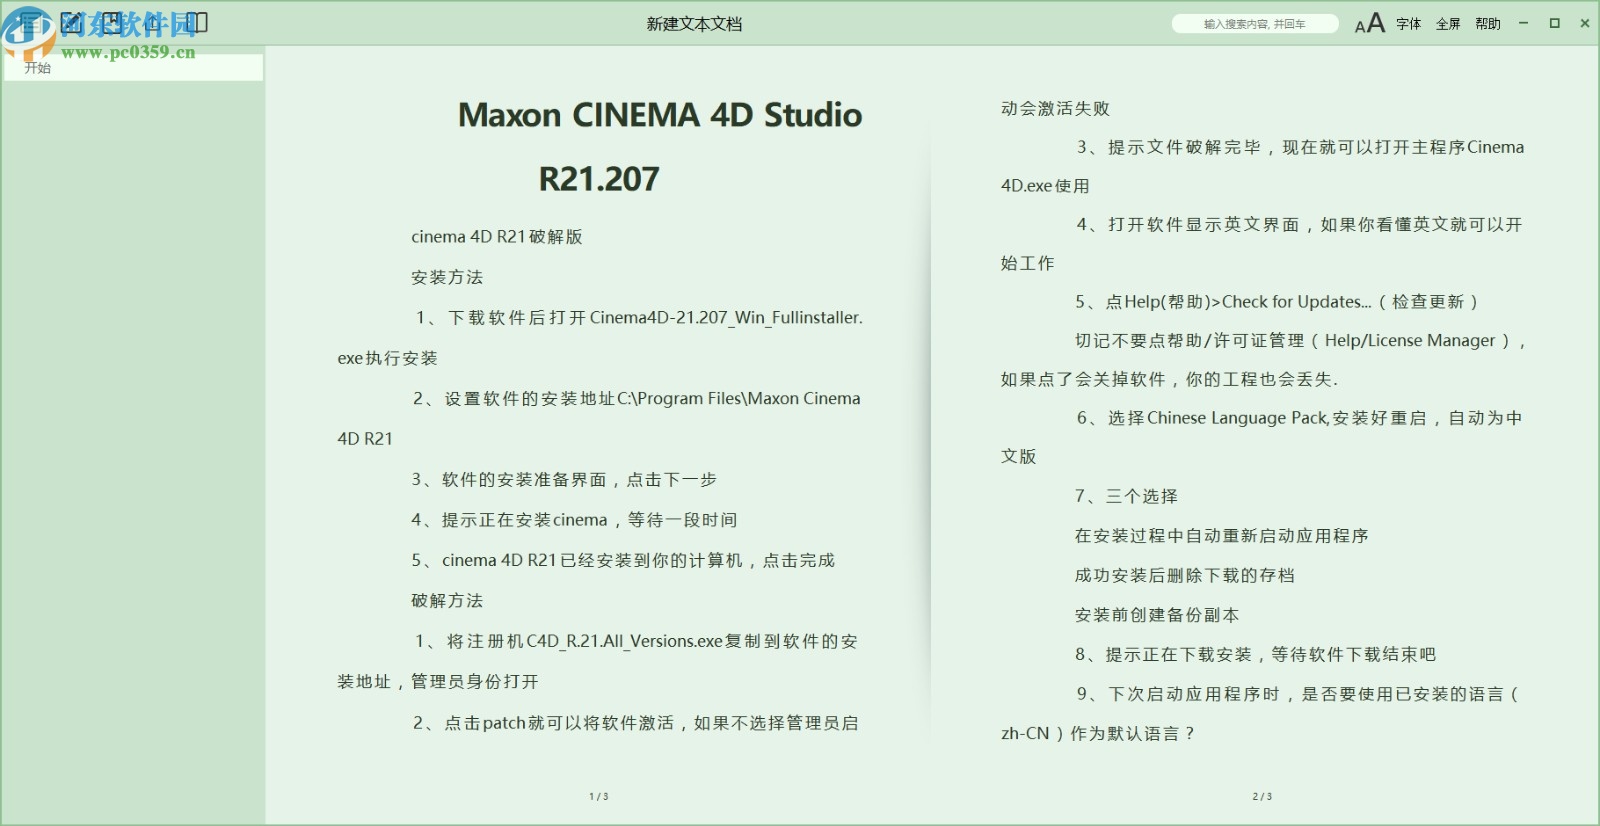
Task: Maximize the reader window
Action: pyautogui.click(x=1554, y=23)
